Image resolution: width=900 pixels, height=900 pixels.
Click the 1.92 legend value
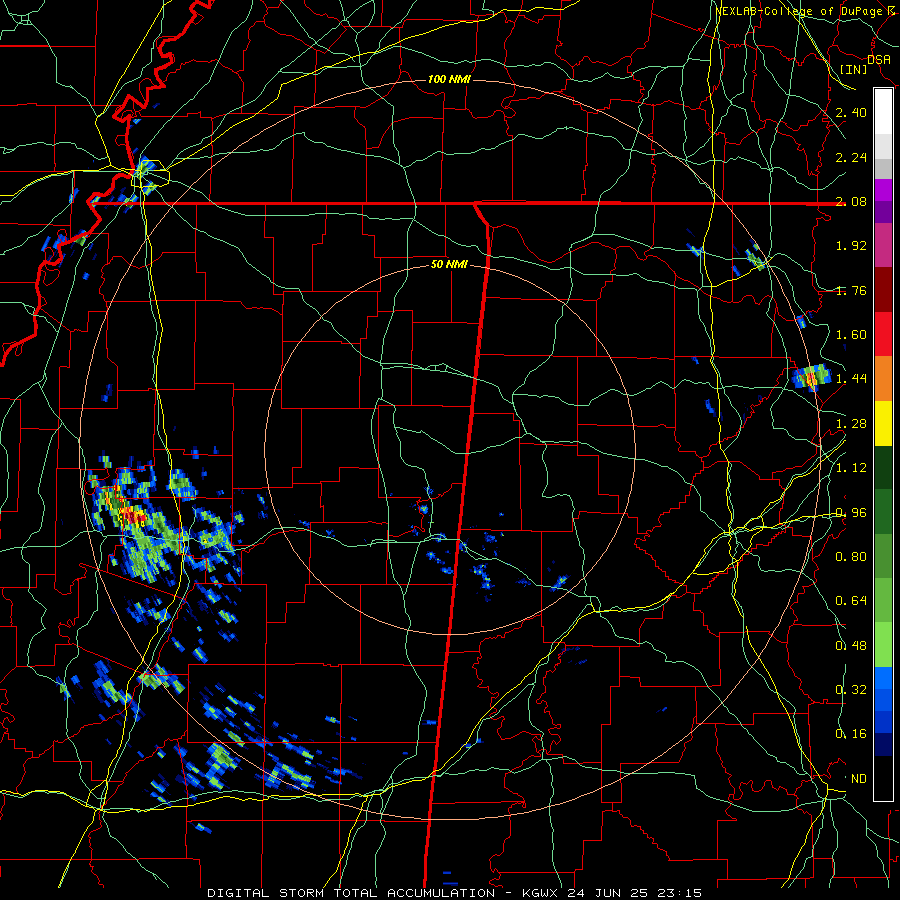[x=851, y=246]
